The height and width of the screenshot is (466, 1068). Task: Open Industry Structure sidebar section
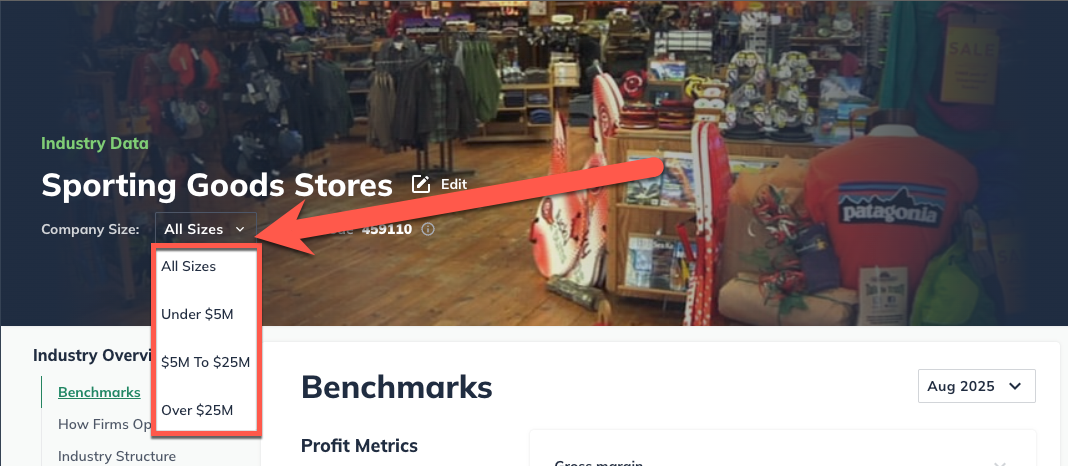116,456
